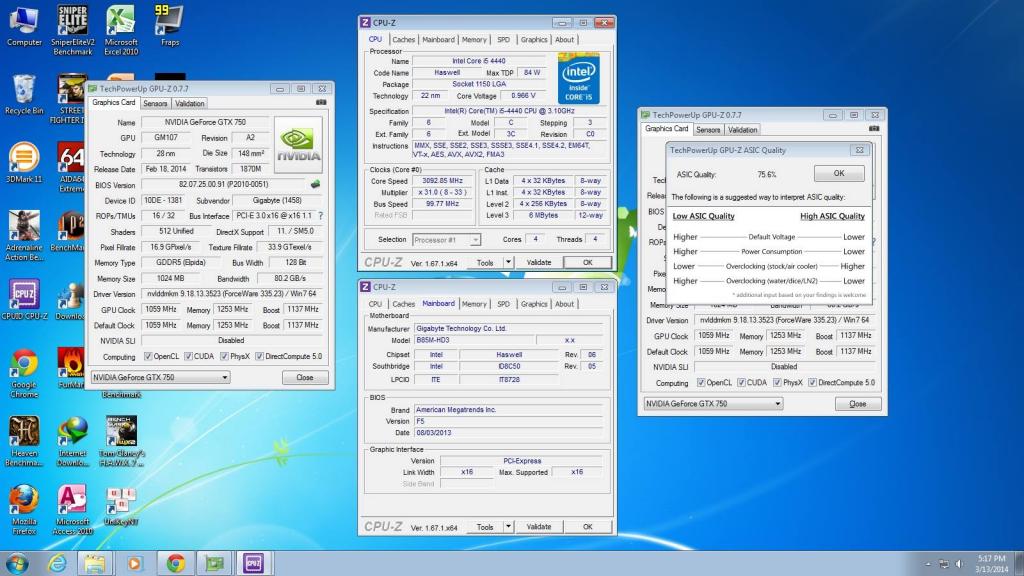Click CPU-Z taskbar button
The width and height of the screenshot is (1024, 576).
[253, 563]
